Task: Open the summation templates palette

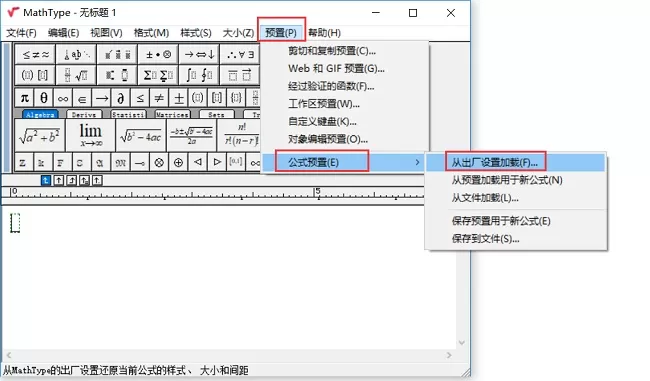Action: click(x=158, y=75)
